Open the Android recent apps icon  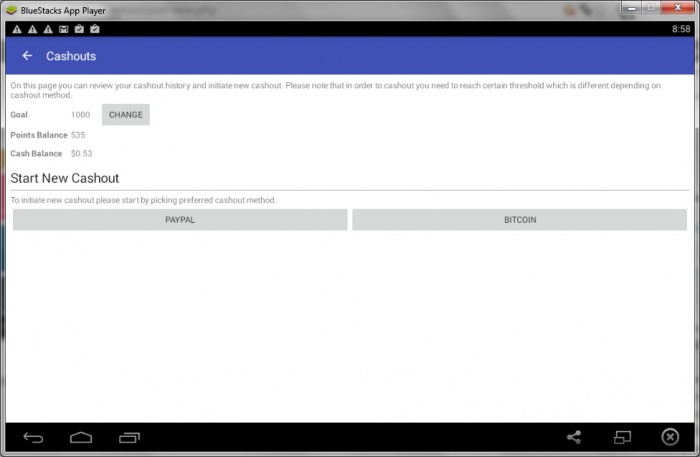tap(129, 438)
